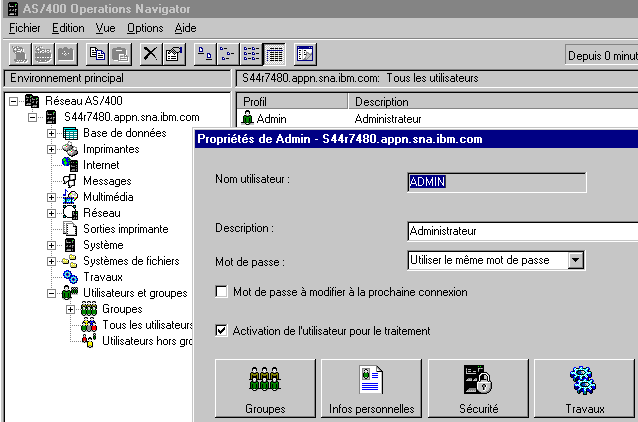Switch to small icons view
Viewport: 638px width, 422px height.
click(x=228, y=54)
